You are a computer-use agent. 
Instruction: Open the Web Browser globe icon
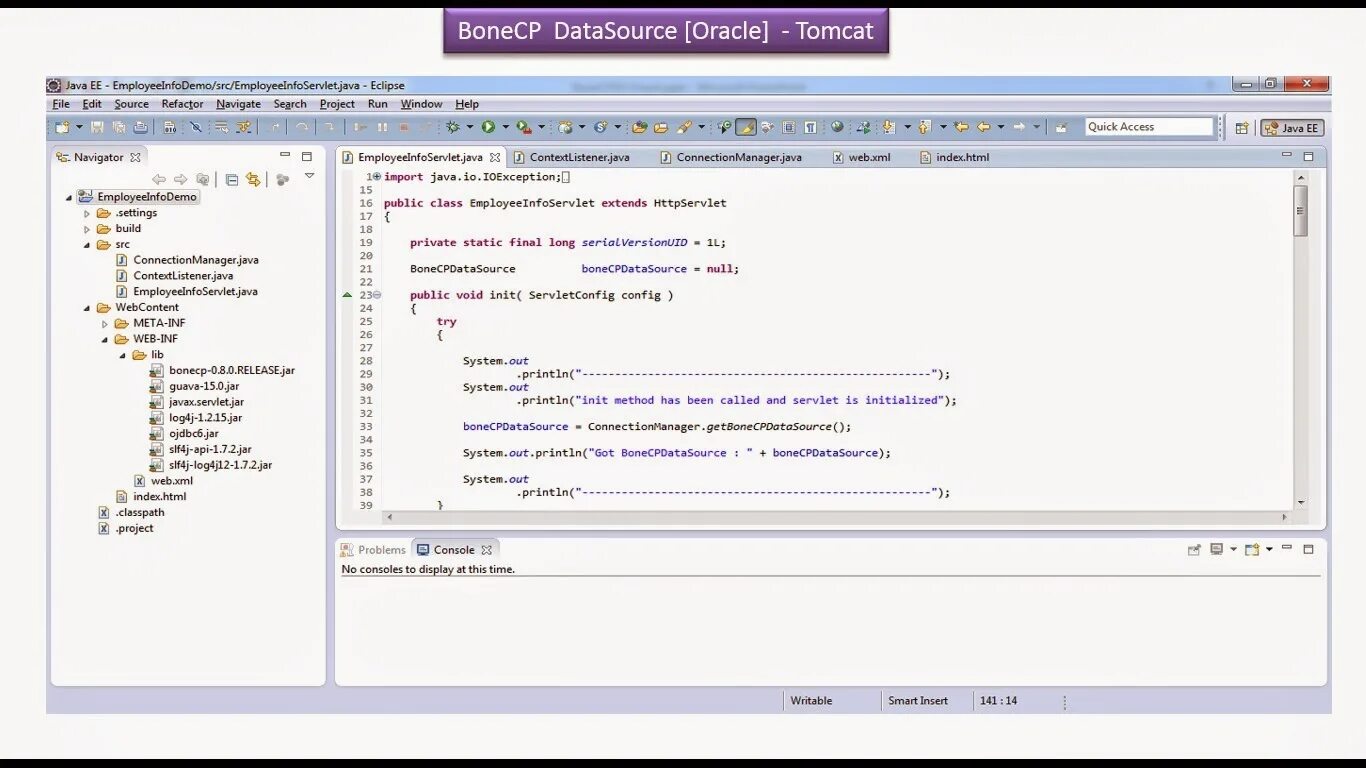click(837, 127)
